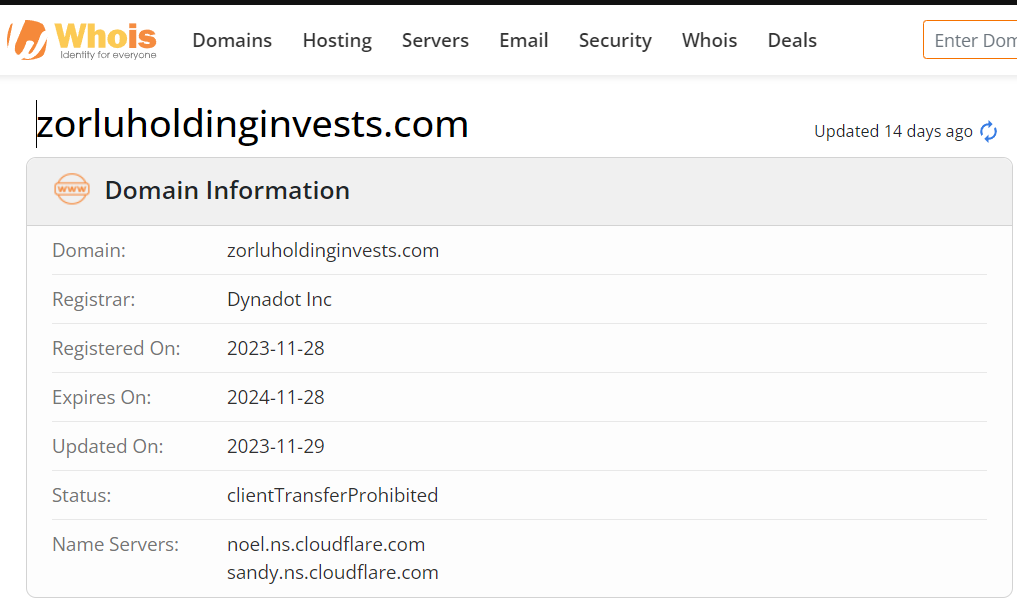The width and height of the screenshot is (1017, 601).
Task: Click the Status: label
Action: (82, 495)
